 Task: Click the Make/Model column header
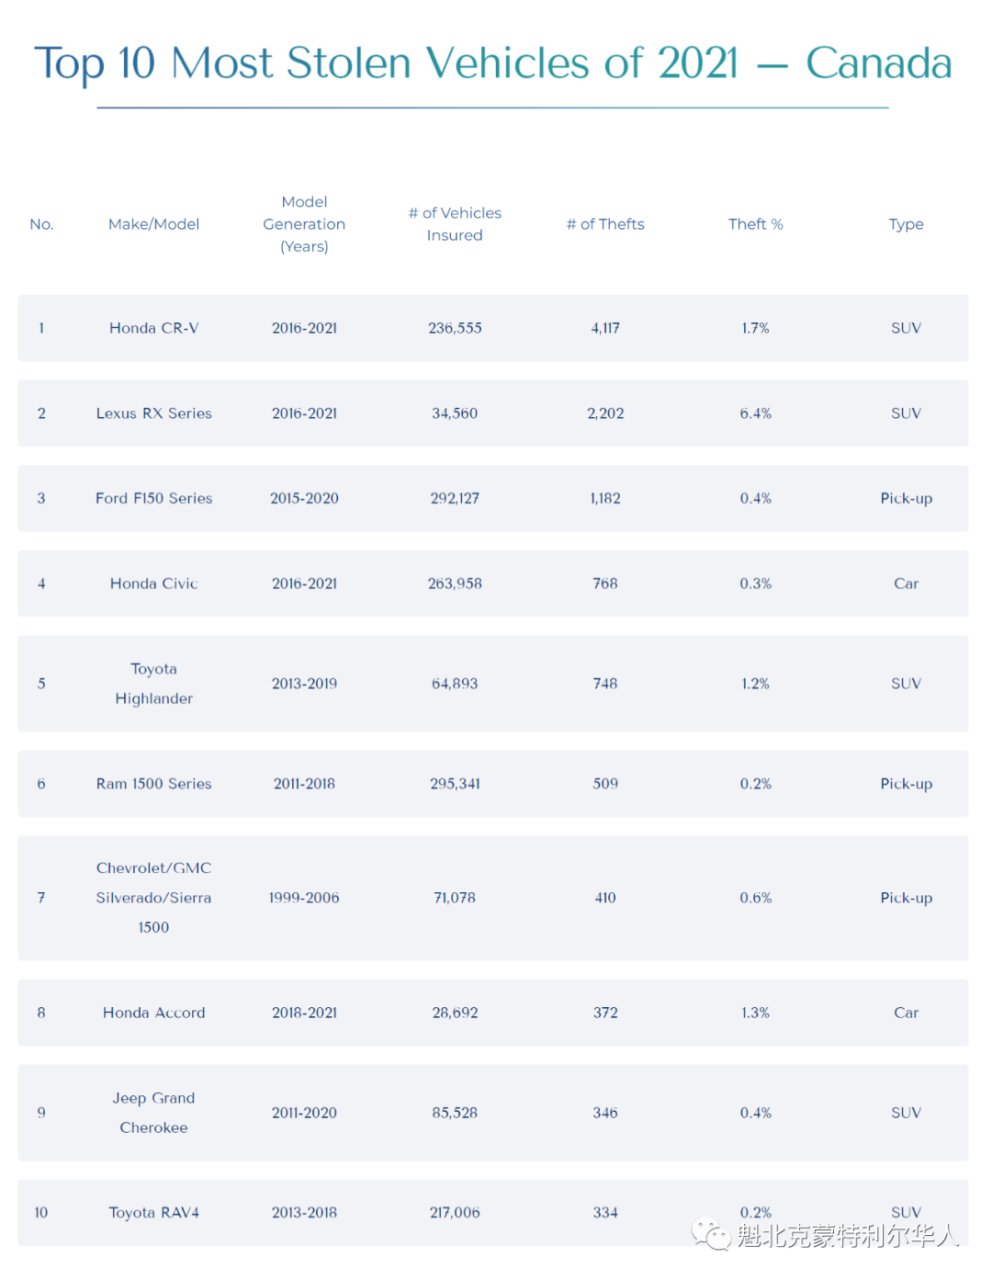(154, 224)
